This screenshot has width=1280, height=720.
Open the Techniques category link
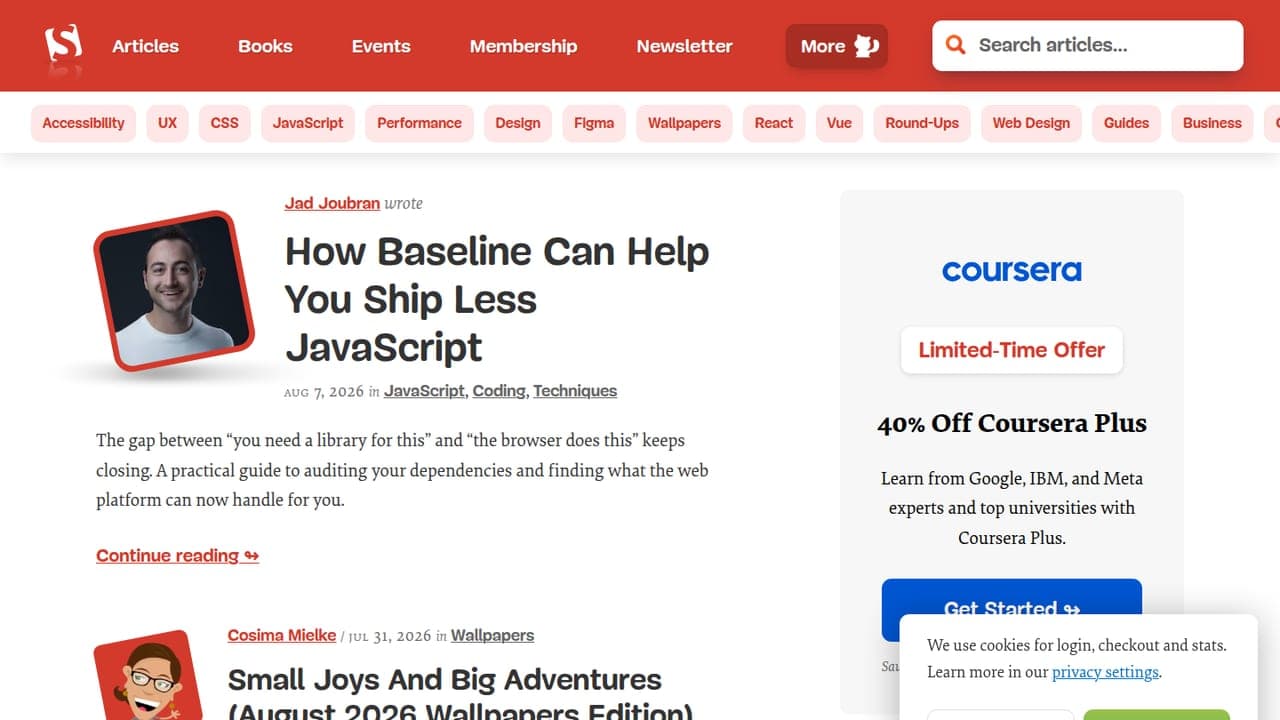(x=575, y=391)
